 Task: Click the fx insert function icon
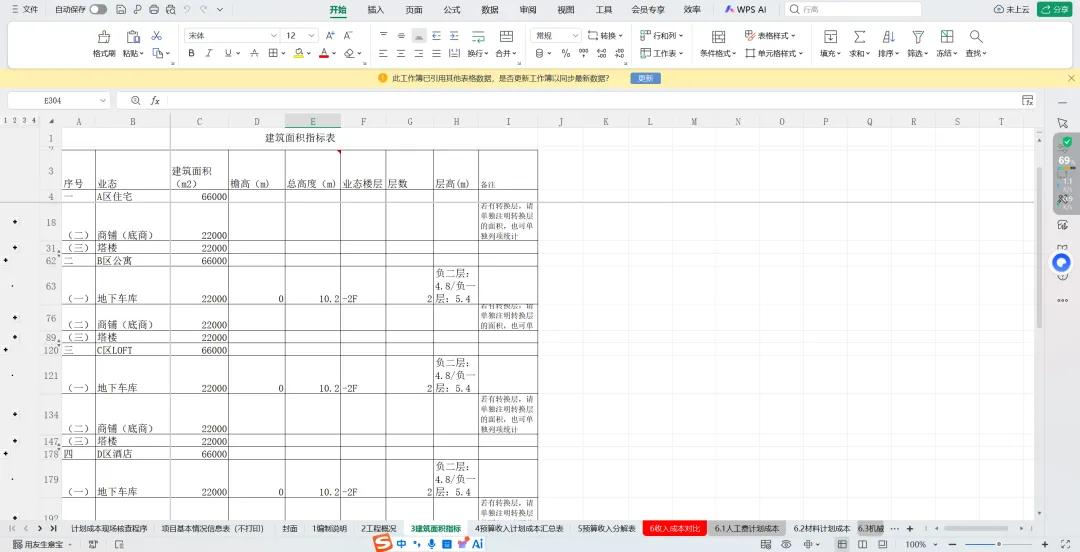(x=155, y=101)
